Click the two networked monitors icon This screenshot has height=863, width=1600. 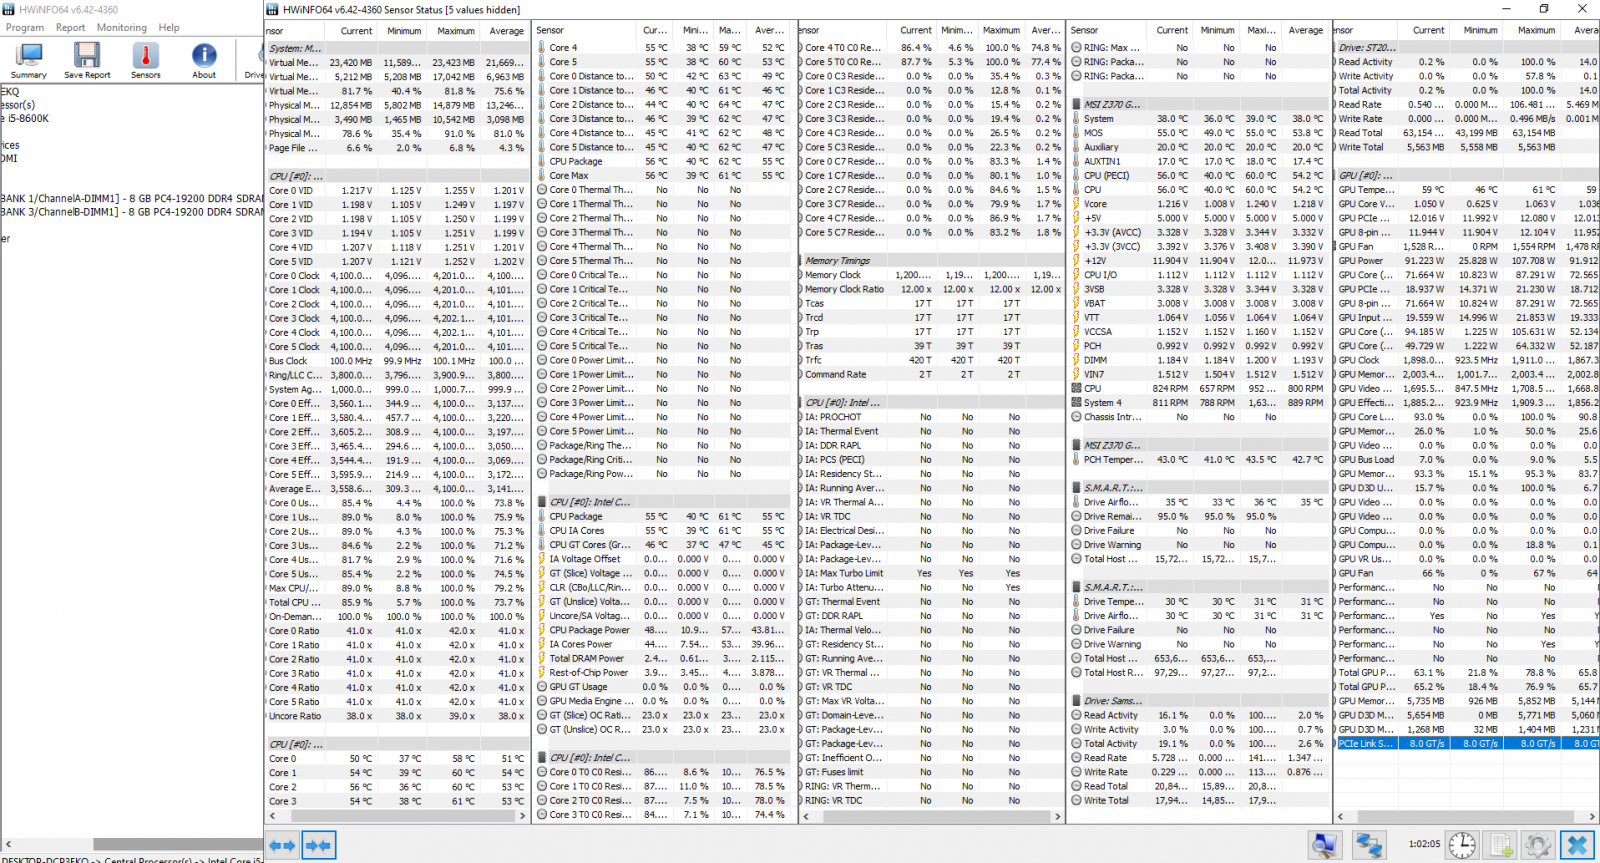point(1369,845)
